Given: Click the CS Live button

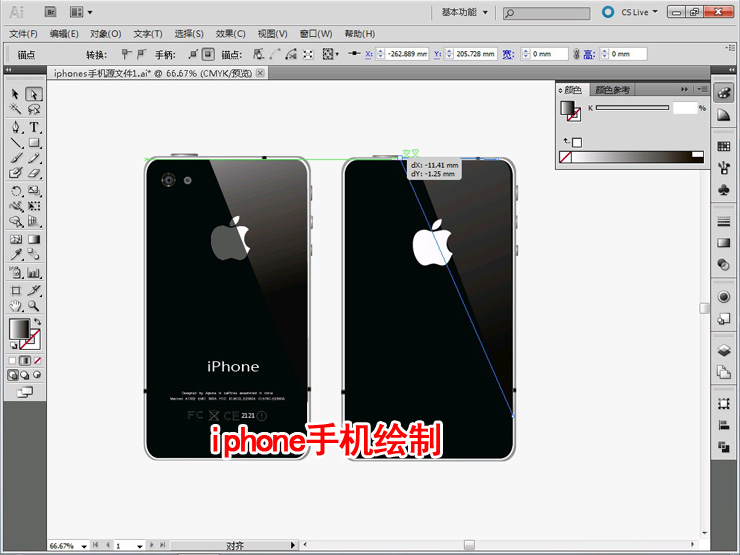Looking at the screenshot, I should (632, 12).
